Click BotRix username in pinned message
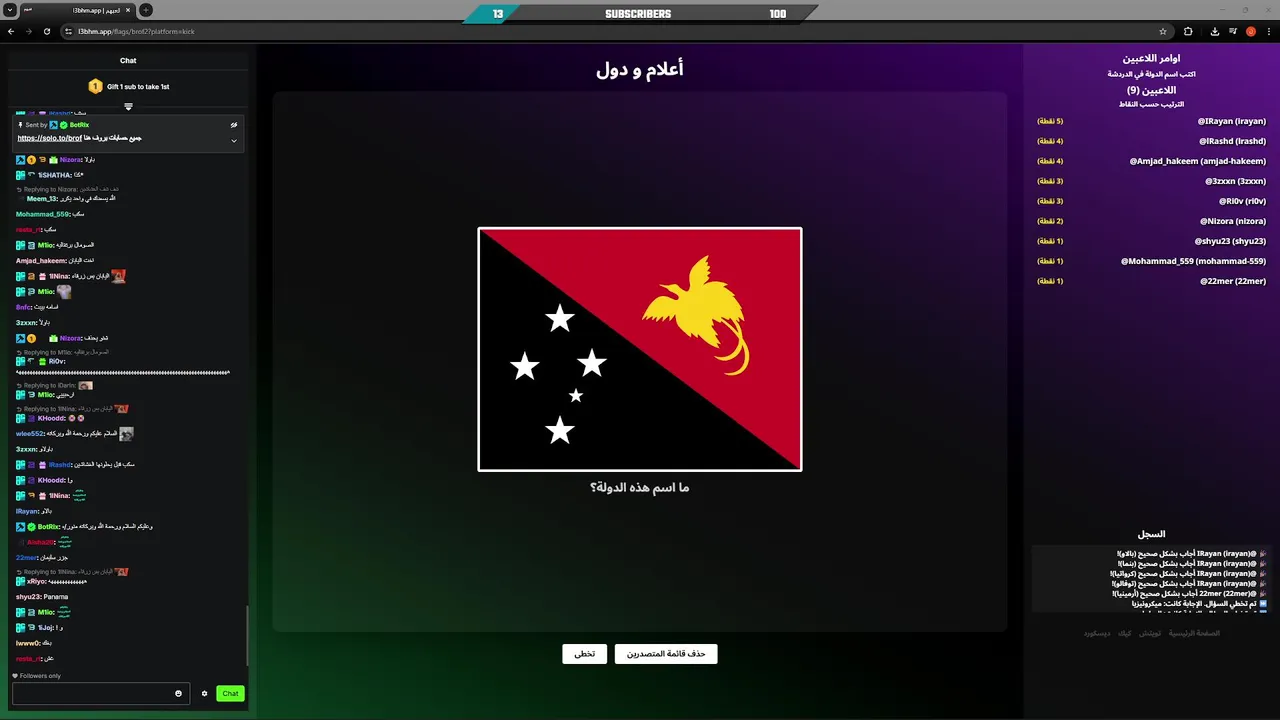 [x=79, y=125]
